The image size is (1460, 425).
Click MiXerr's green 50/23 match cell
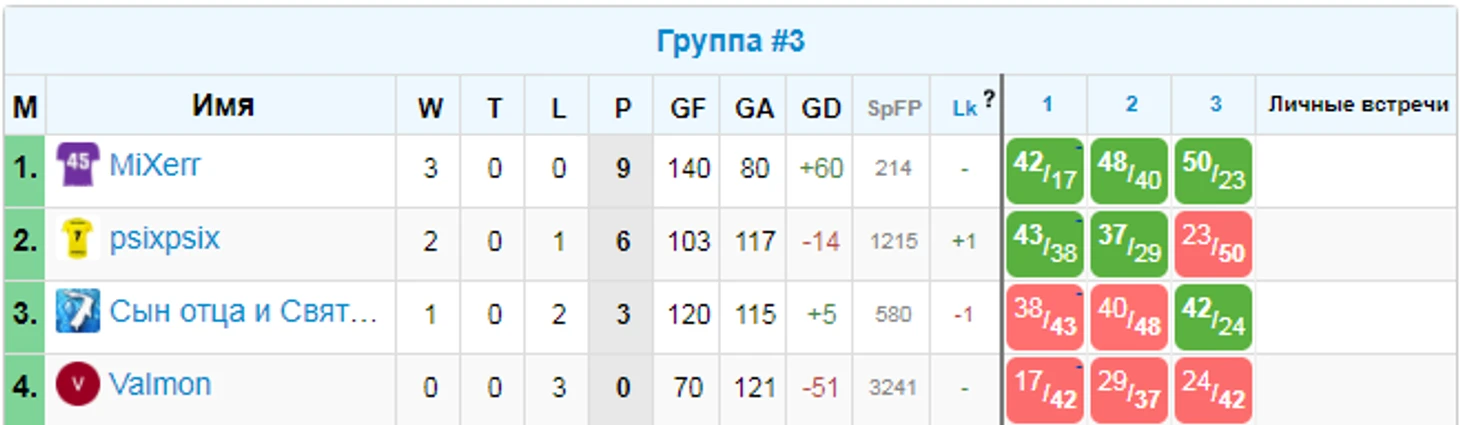[x=1213, y=171]
